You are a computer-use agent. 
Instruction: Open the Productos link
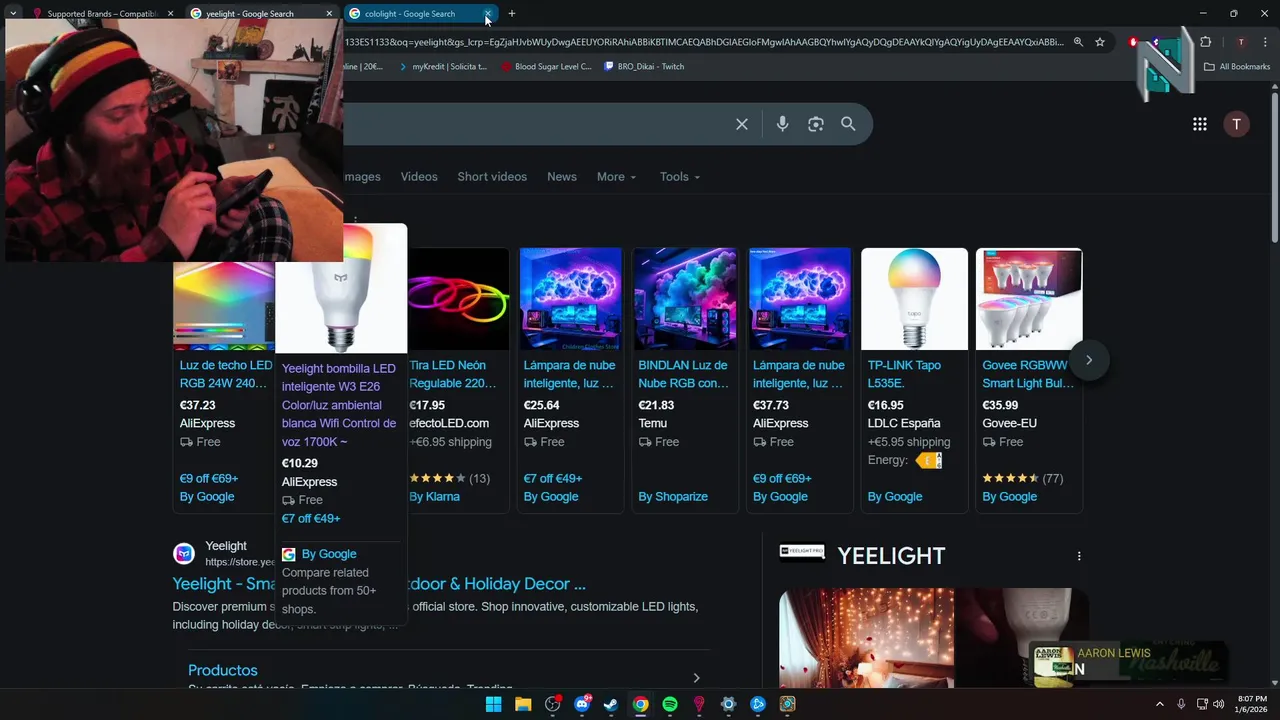(223, 670)
